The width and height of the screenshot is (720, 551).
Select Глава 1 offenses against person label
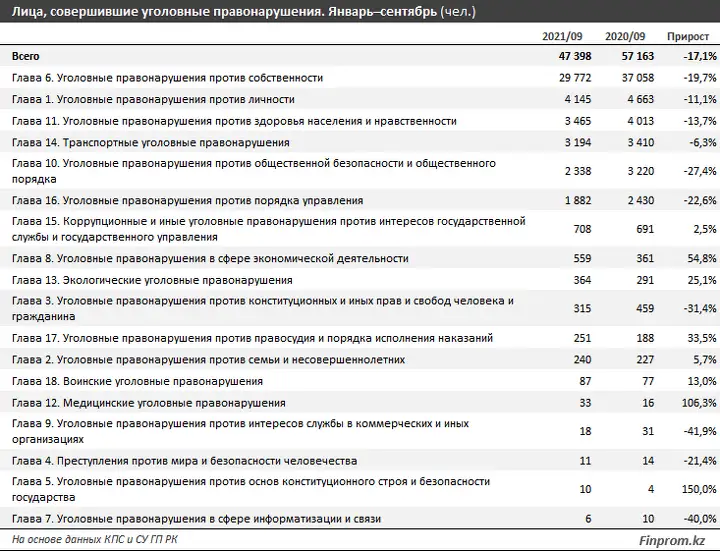[153, 100]
